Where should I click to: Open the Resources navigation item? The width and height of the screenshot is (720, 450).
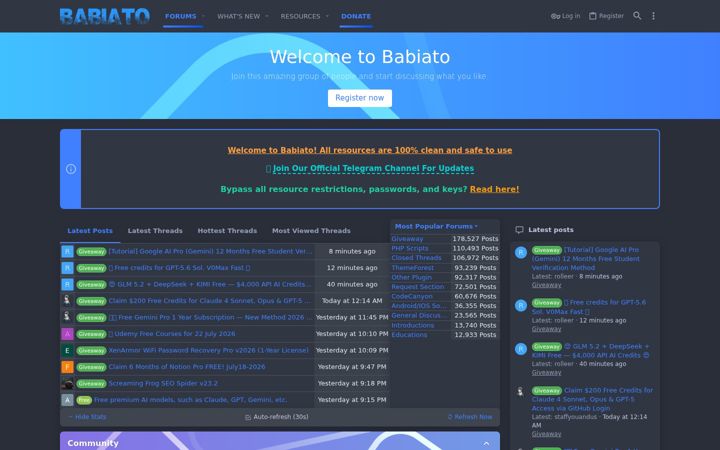click(x=300, y=16)
